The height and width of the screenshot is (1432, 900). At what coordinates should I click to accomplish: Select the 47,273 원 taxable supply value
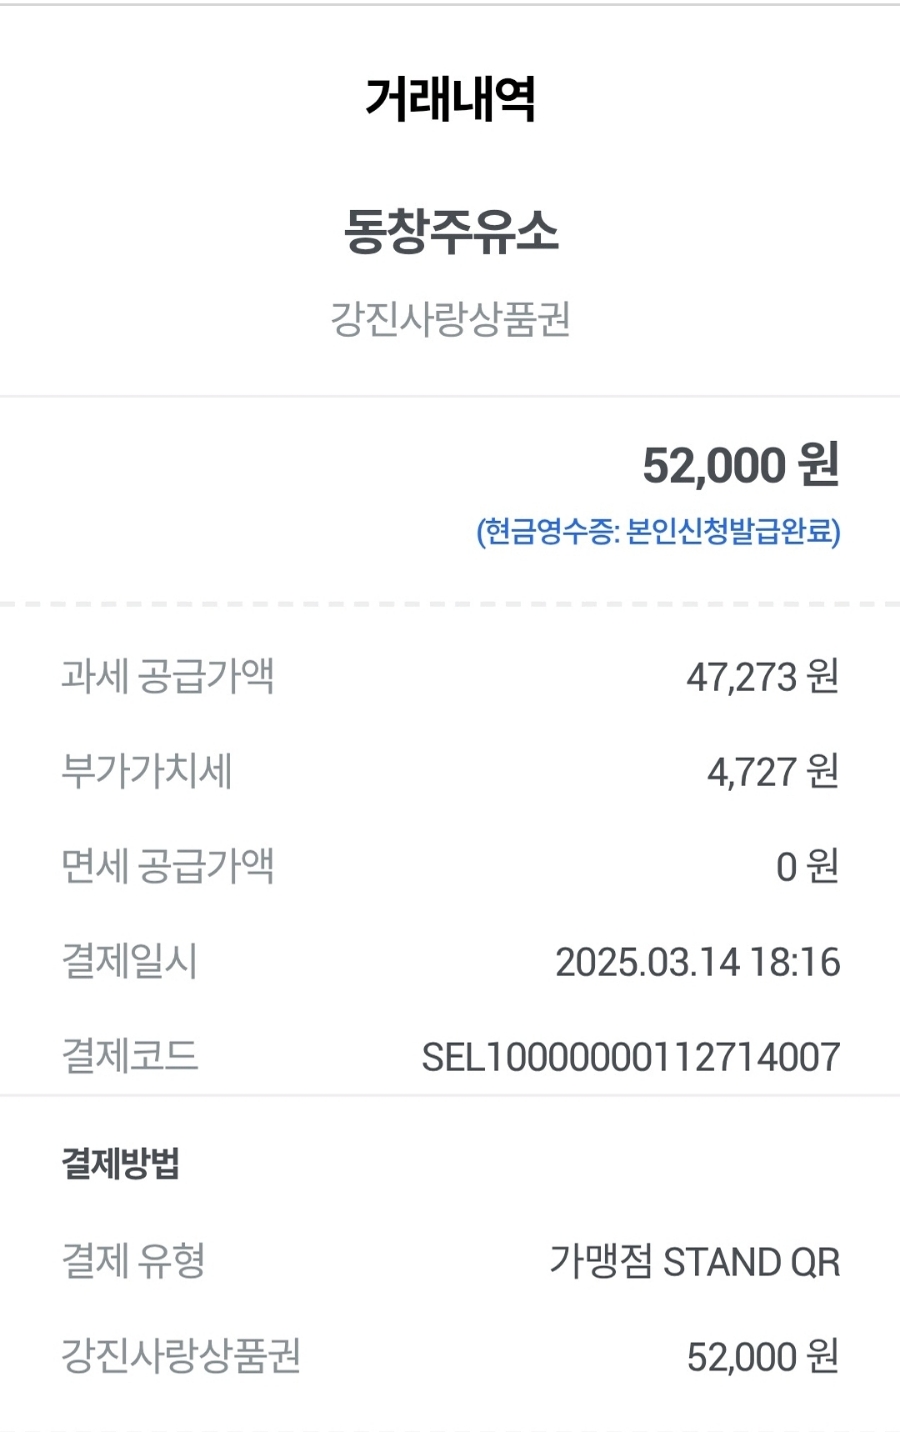763,677
